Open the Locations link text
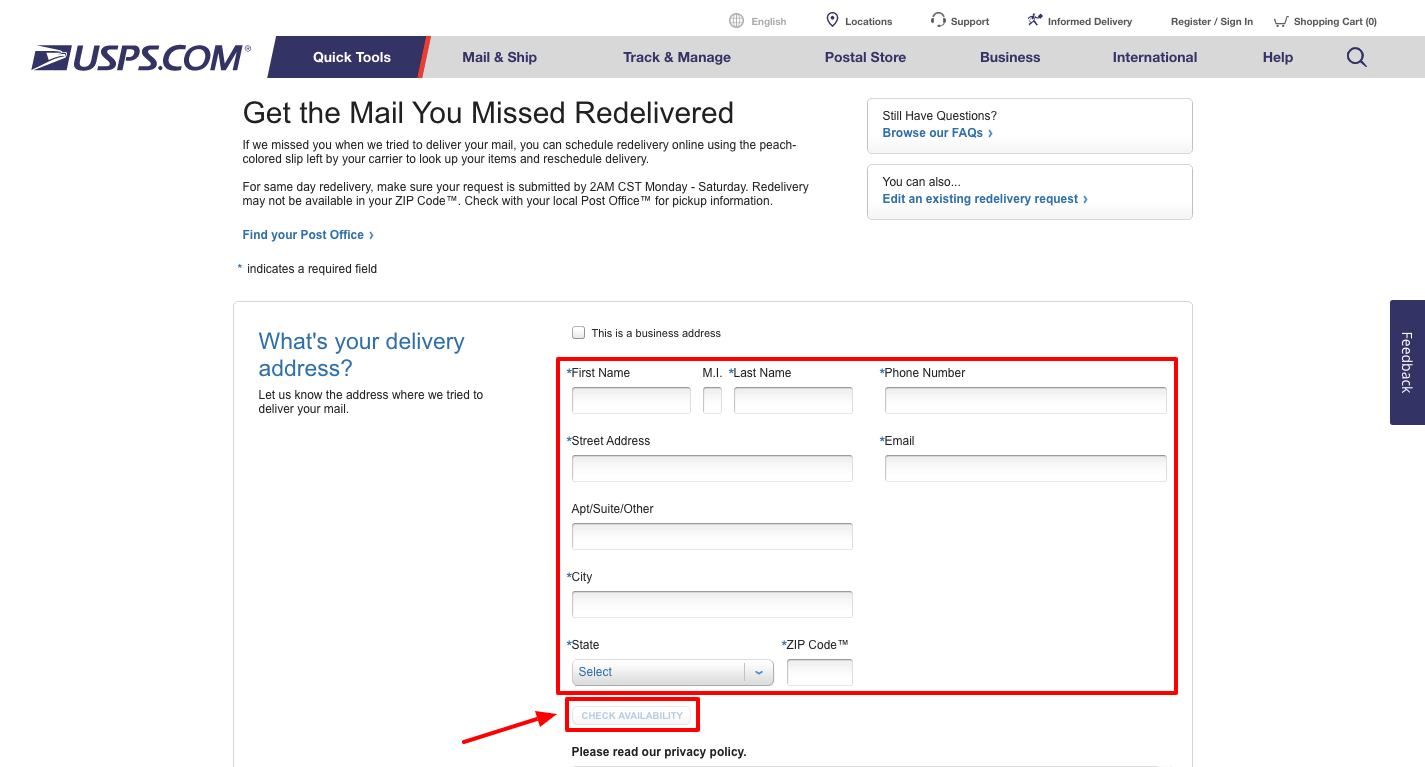The height and width of the screenshot is (767, 1425). pos(868,22)
